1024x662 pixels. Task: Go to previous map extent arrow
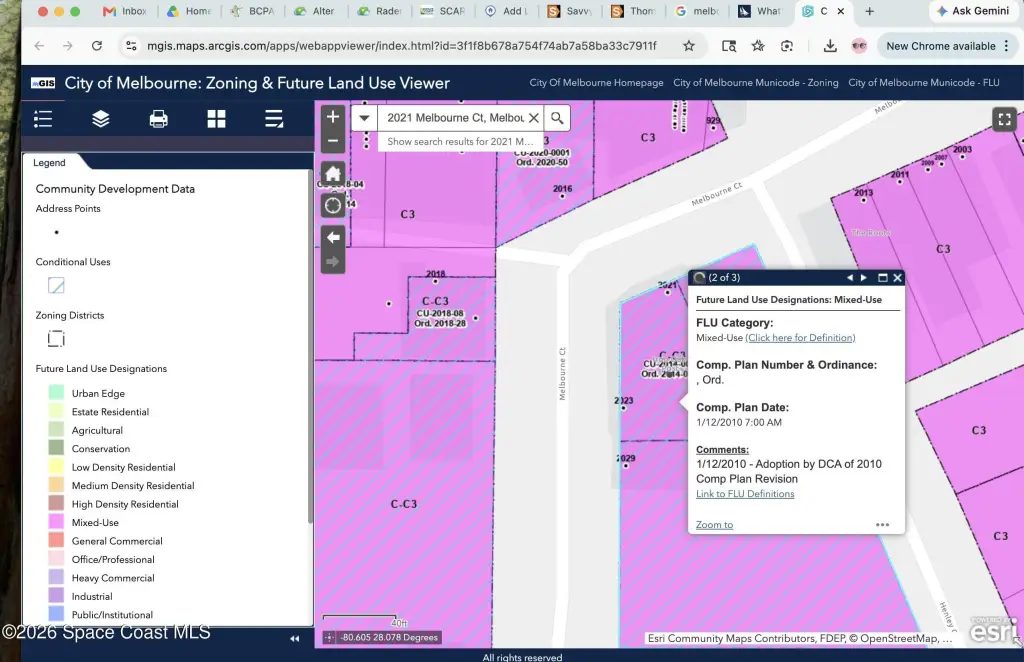[x=333, y=237]
